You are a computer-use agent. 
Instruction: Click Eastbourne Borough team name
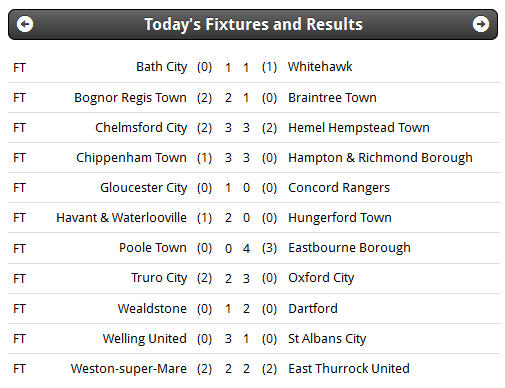tap(349, 248)
